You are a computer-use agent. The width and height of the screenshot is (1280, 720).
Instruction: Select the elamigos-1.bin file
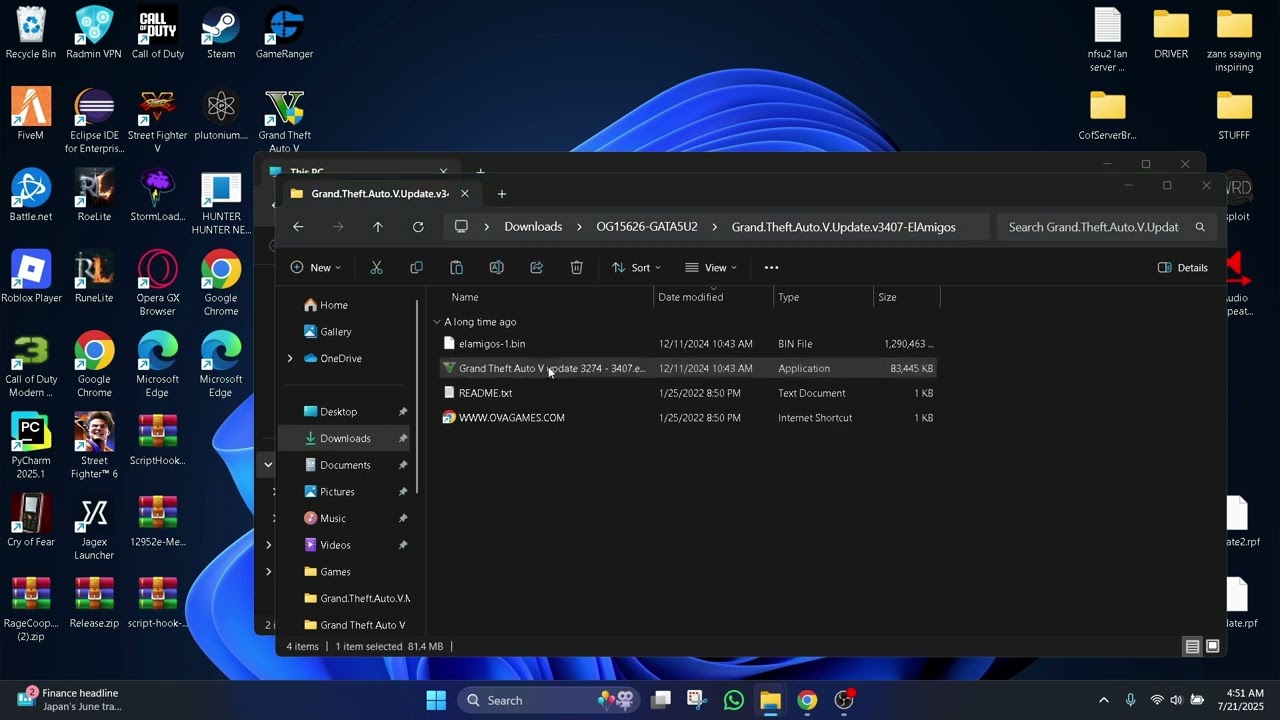point(686,344)
